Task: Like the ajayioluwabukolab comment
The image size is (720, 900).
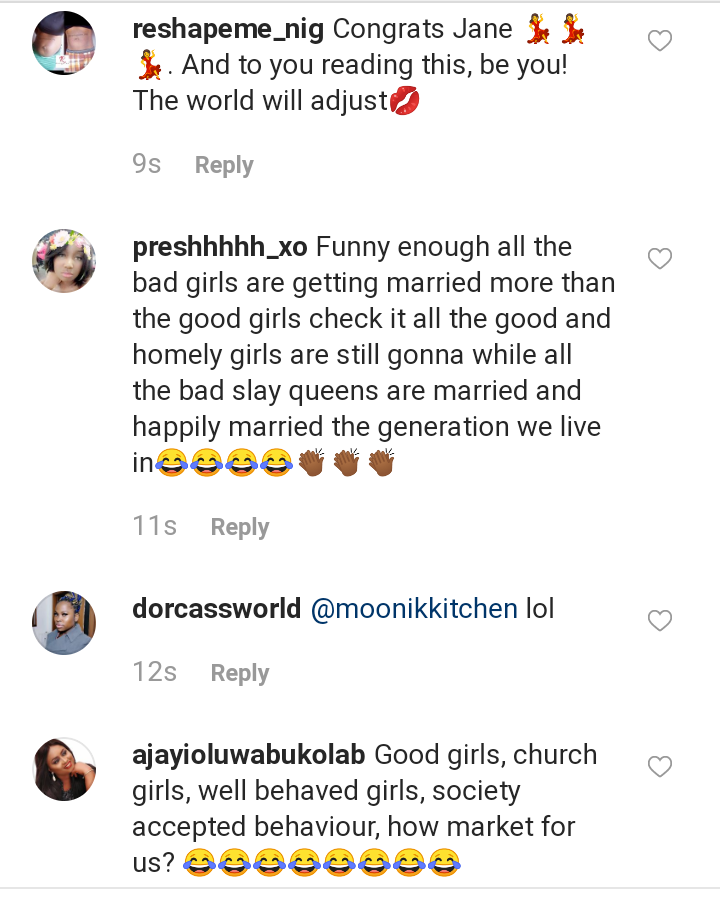Action: click(660, 767)
